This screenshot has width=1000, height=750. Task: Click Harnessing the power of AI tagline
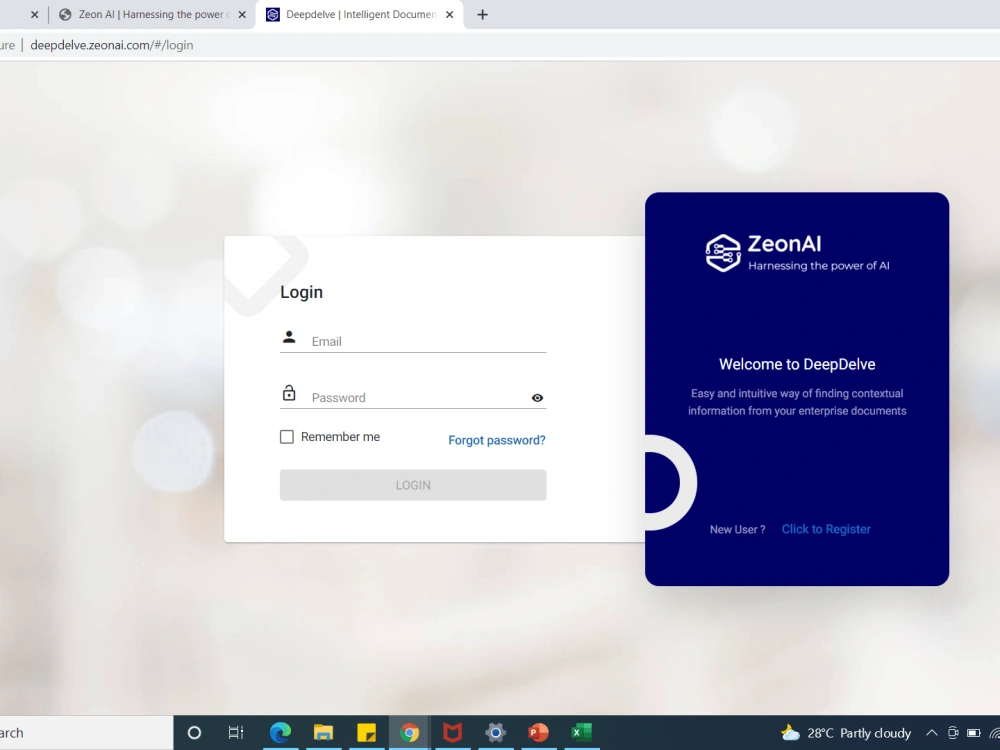click(818, 266)
